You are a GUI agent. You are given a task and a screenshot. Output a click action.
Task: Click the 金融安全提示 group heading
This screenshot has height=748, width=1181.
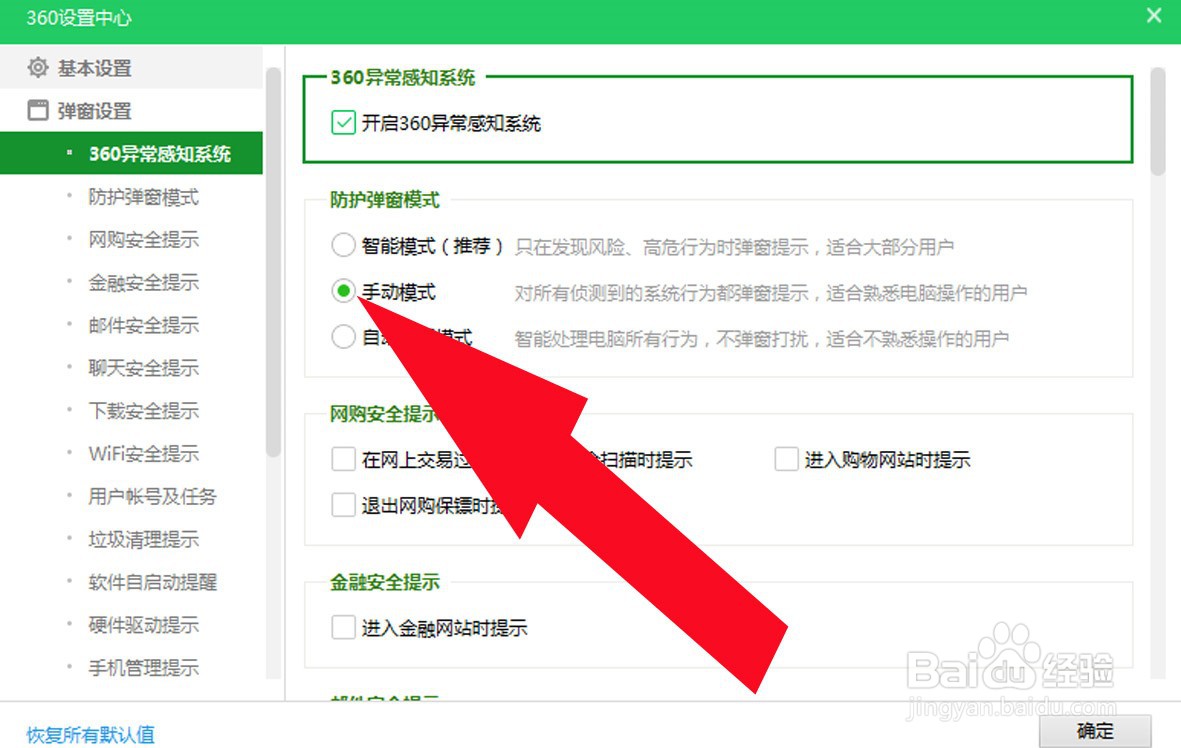coord(385,582)
